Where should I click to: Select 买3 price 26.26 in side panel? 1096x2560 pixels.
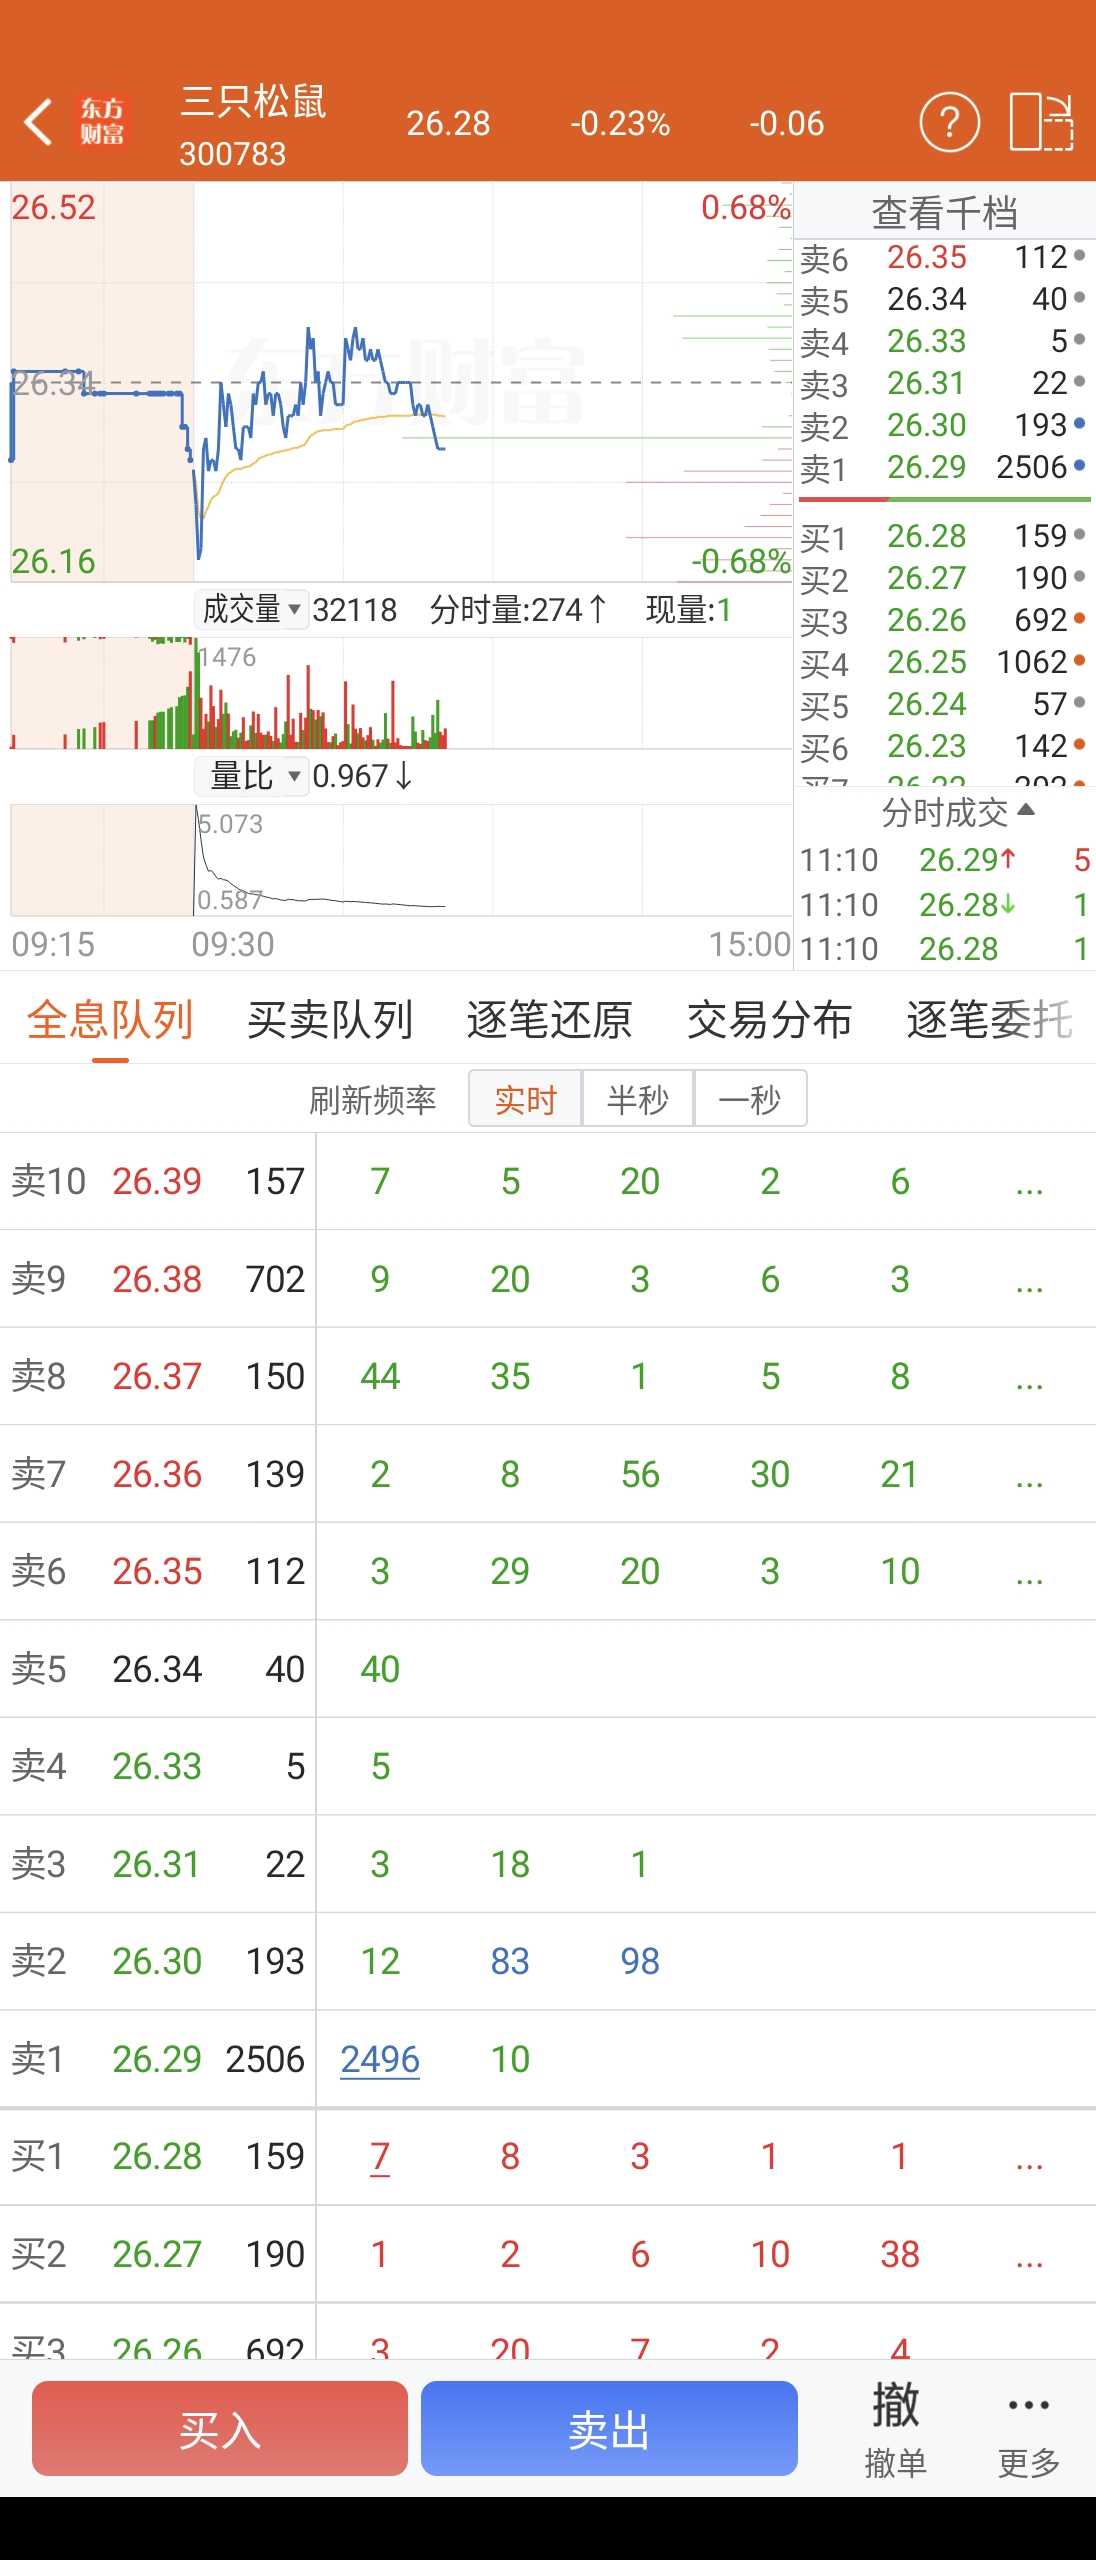[927, 620]
